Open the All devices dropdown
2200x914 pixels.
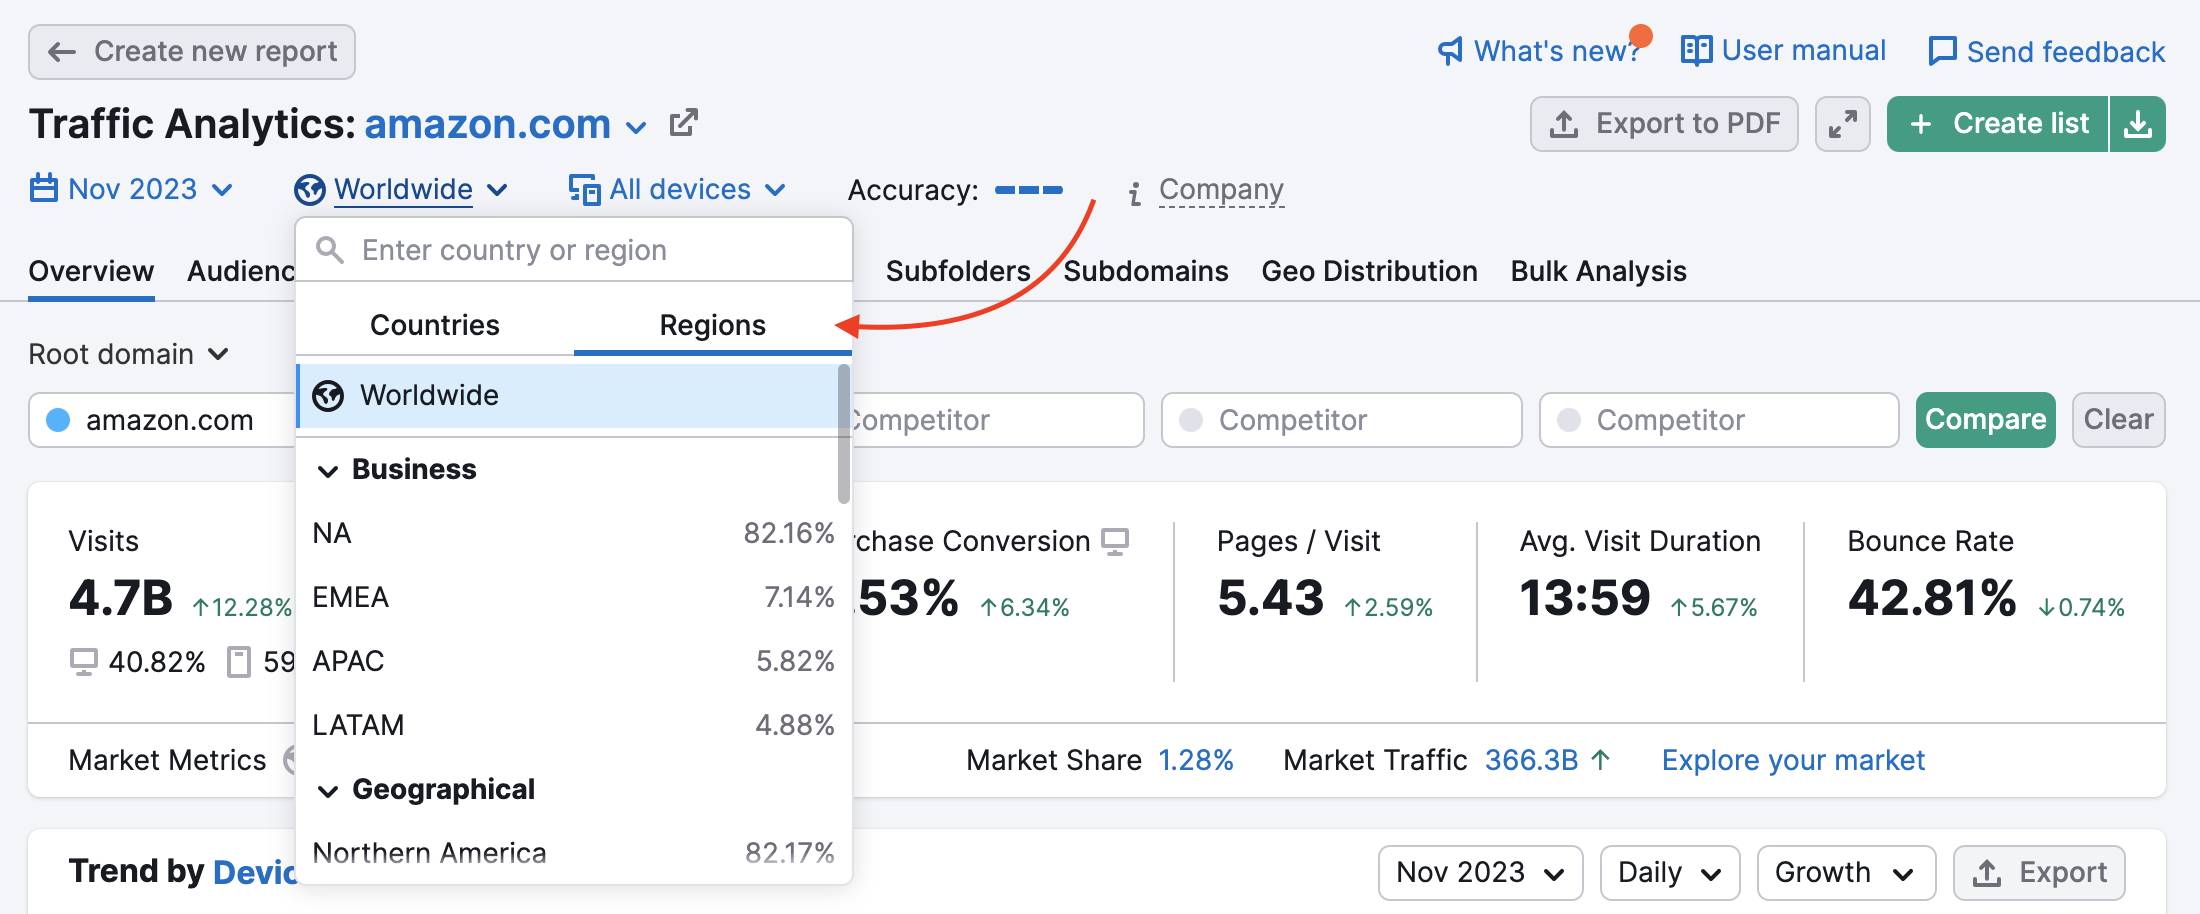[x=677, y=189]
